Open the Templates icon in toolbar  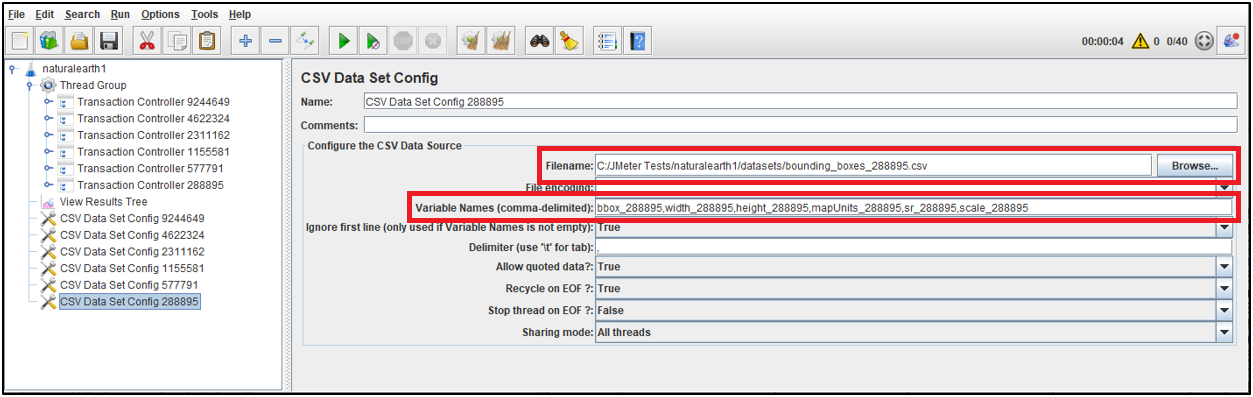[49, 41]
